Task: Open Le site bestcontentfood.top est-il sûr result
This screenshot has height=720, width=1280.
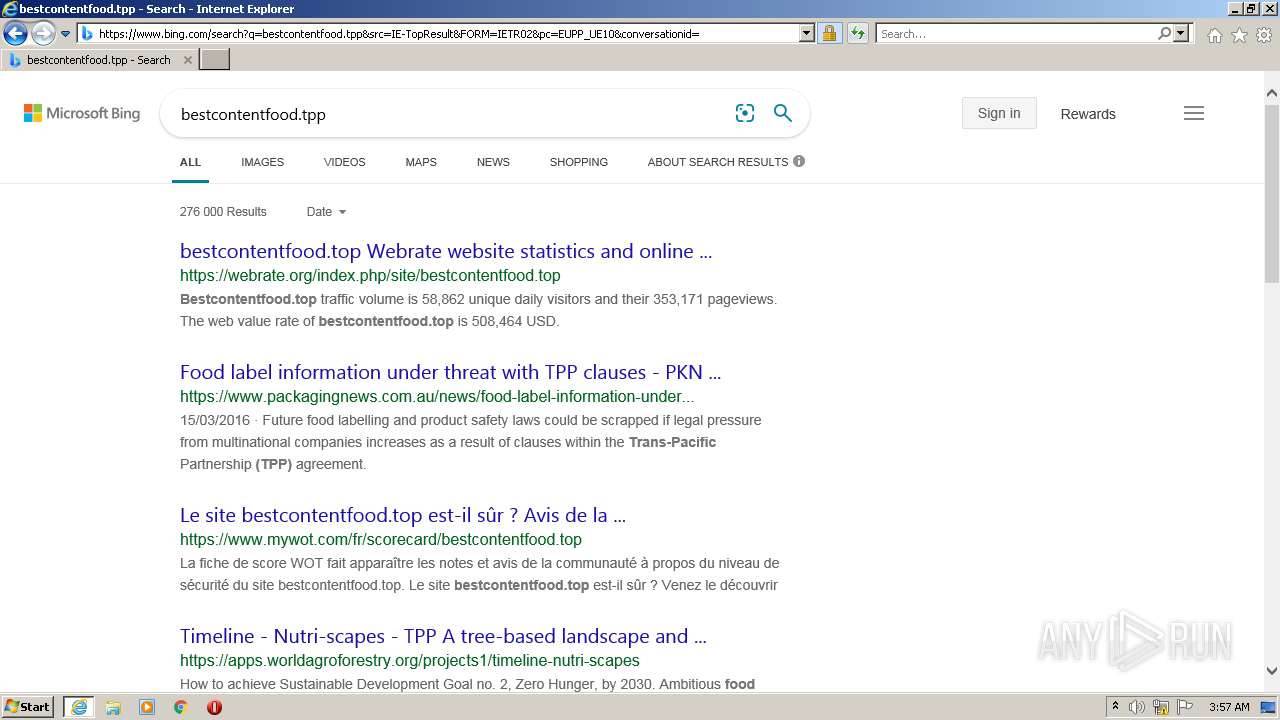Action: tap(403, 516)
